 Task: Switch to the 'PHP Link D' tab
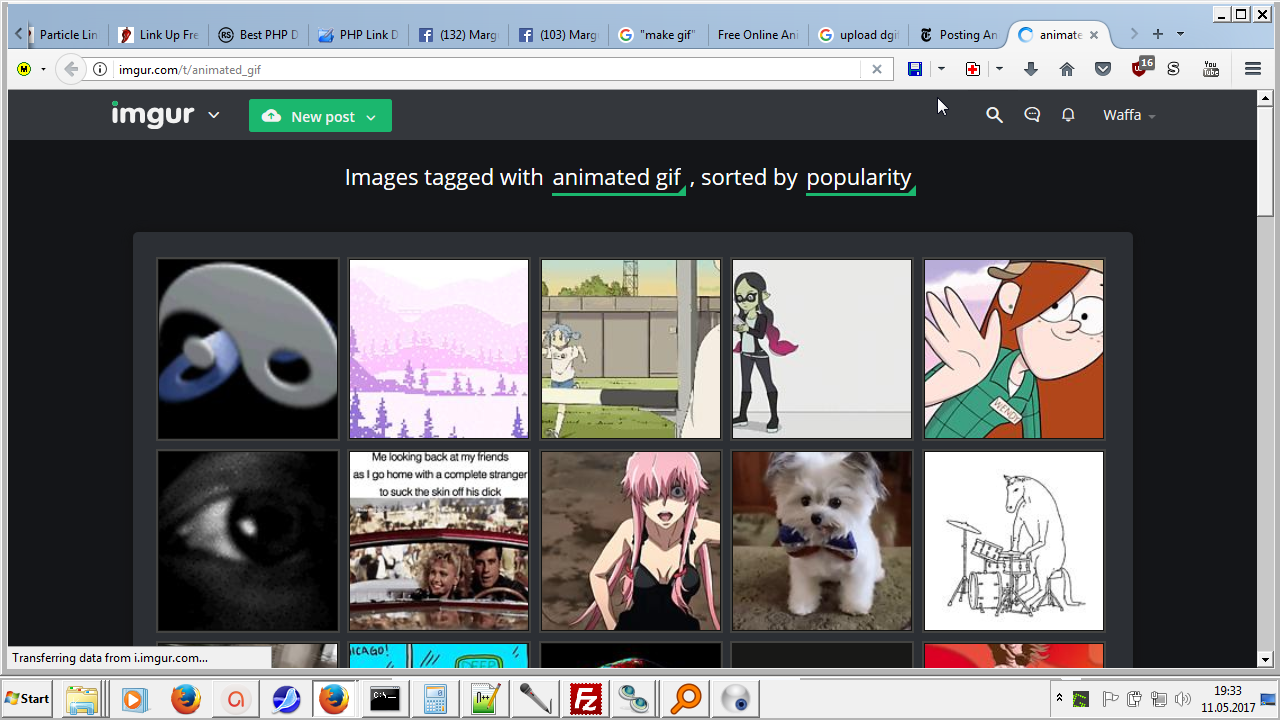point(358,35)
